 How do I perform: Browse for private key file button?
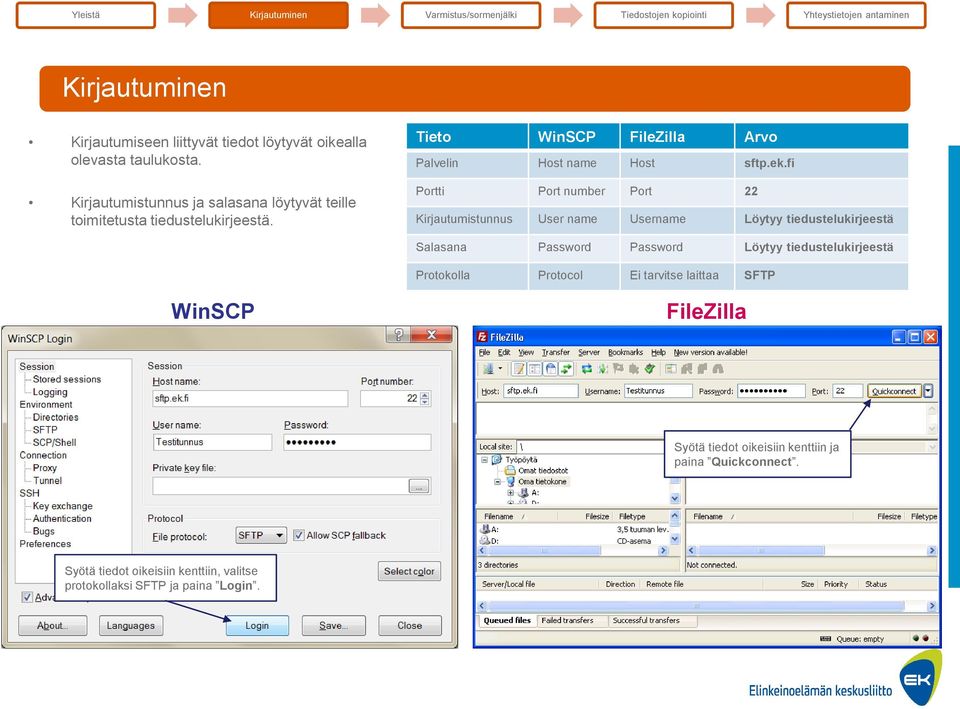pyautogui.click(x=419, y=487)
